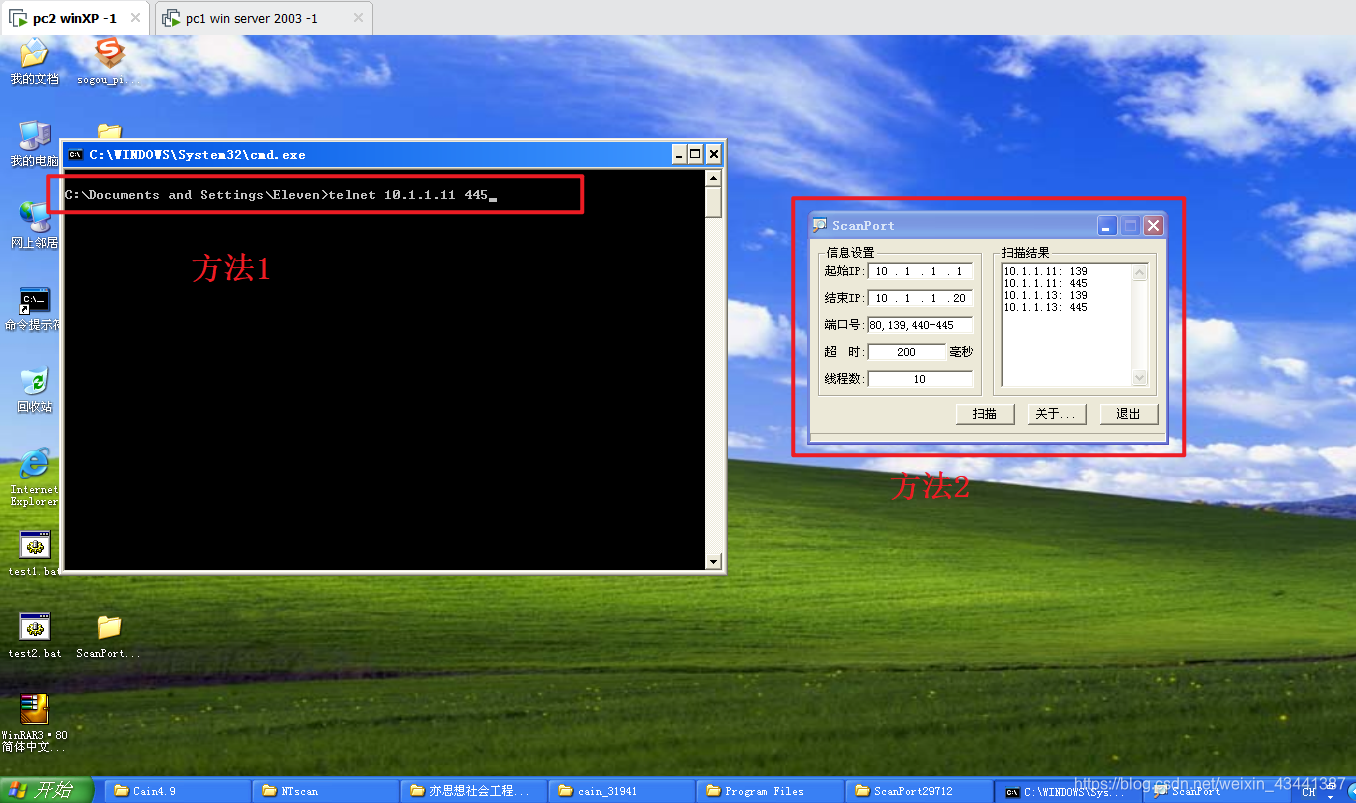The image size is (1356, 803).
Task: Open the 亦思想社会工程 taskbar item
Action: pyautogui.click(x=474, y=791)
